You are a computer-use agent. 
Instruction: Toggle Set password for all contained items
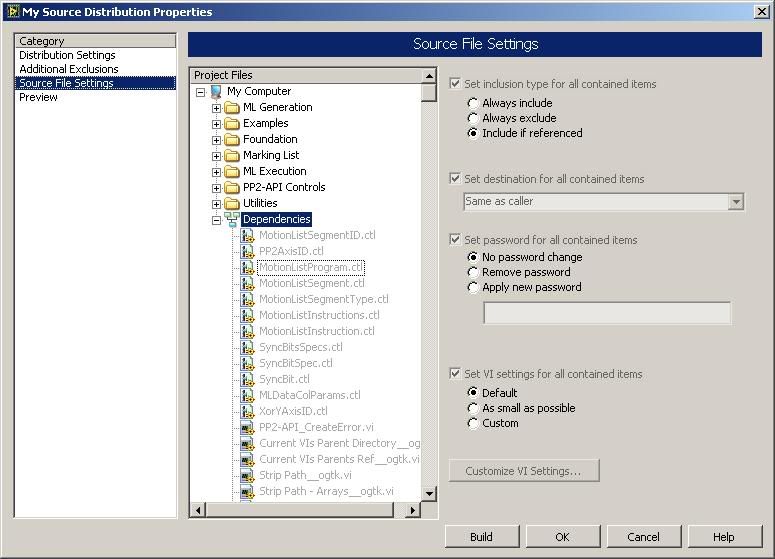pos(455,240)
